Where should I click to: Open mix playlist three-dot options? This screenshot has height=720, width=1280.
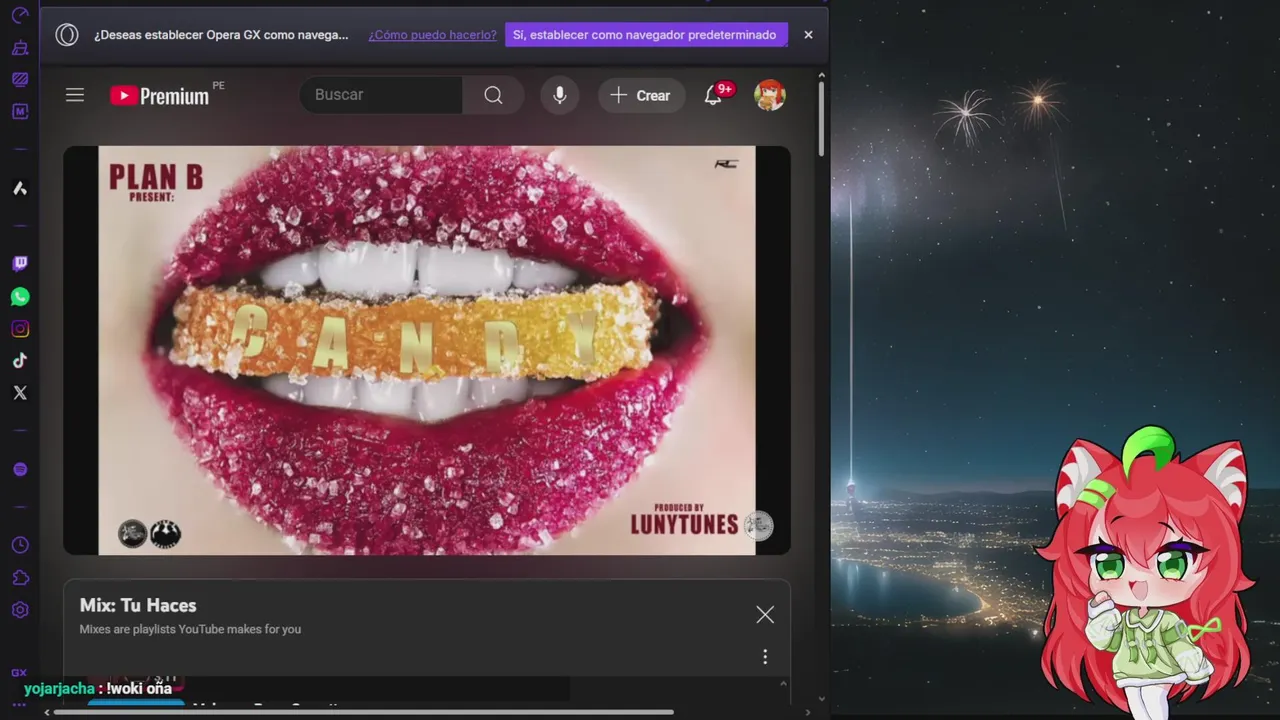tap(765, 657)
